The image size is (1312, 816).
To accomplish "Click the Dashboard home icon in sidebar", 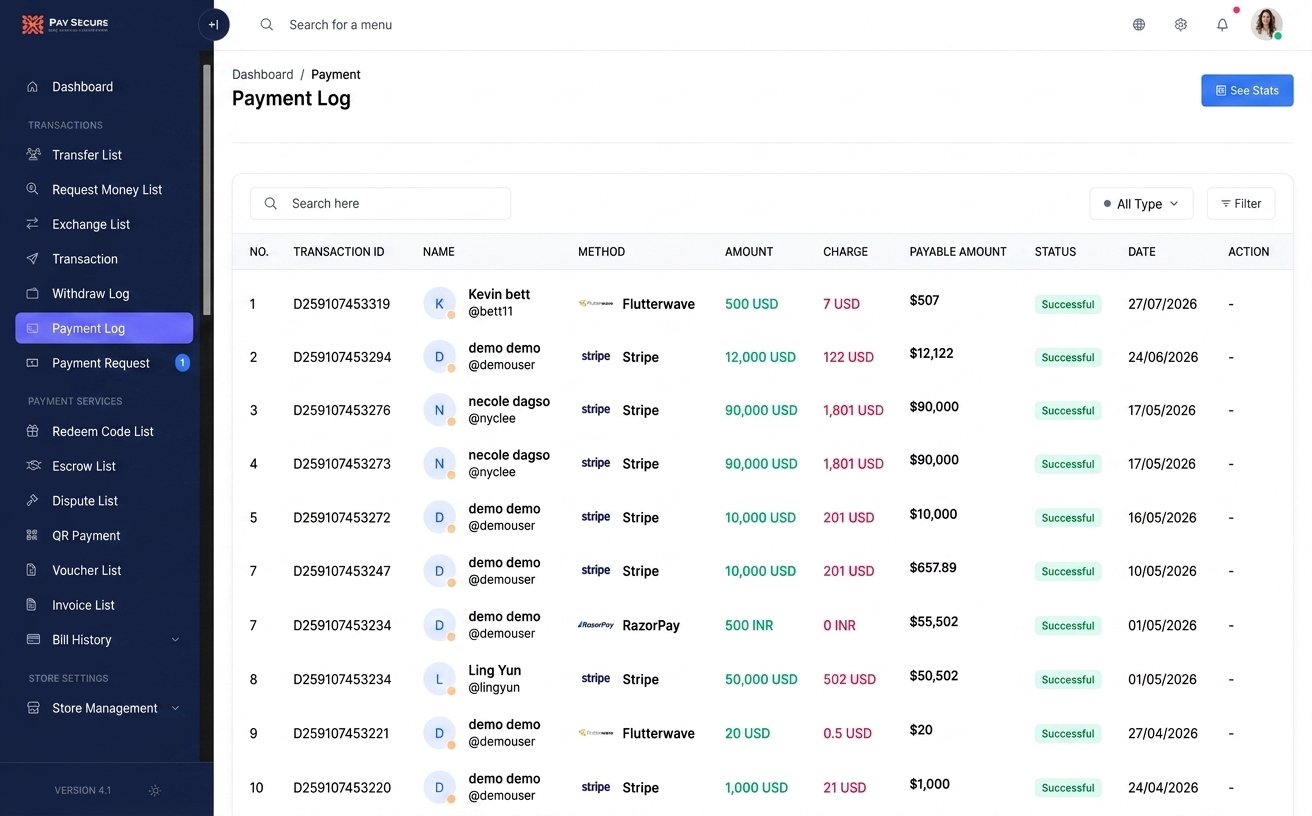I will 33,87.
